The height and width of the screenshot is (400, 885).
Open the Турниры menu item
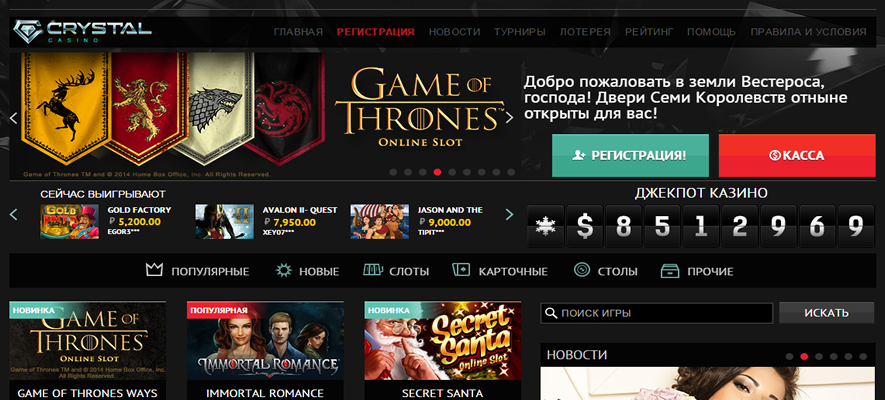[520, 32]
